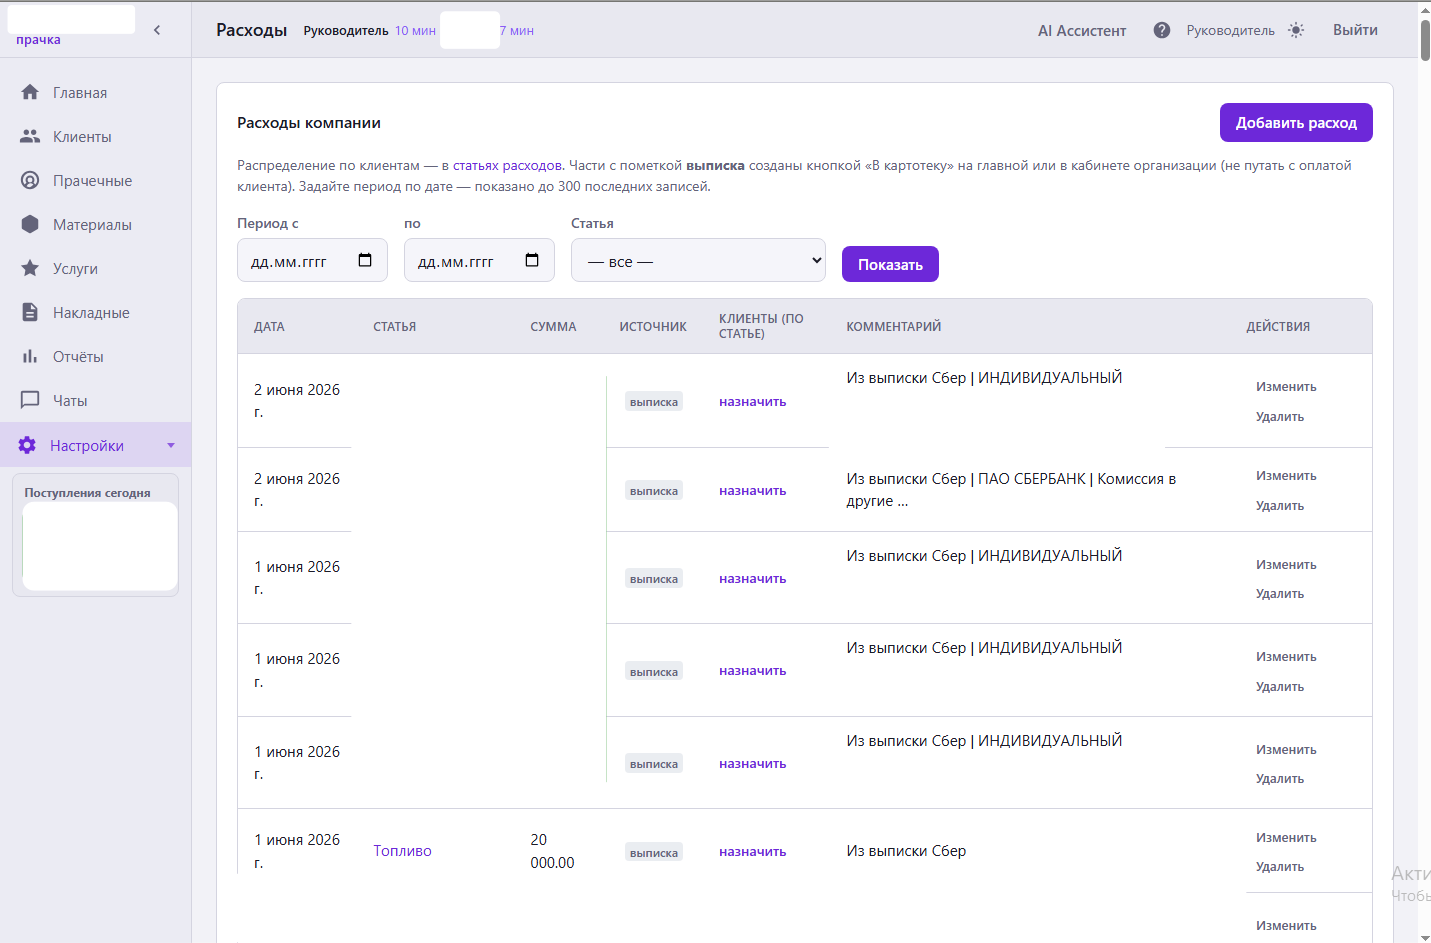Screen dimensions: 1431x943
Task: Open calendar picker in Период с field
Action: tap(365, 260)
